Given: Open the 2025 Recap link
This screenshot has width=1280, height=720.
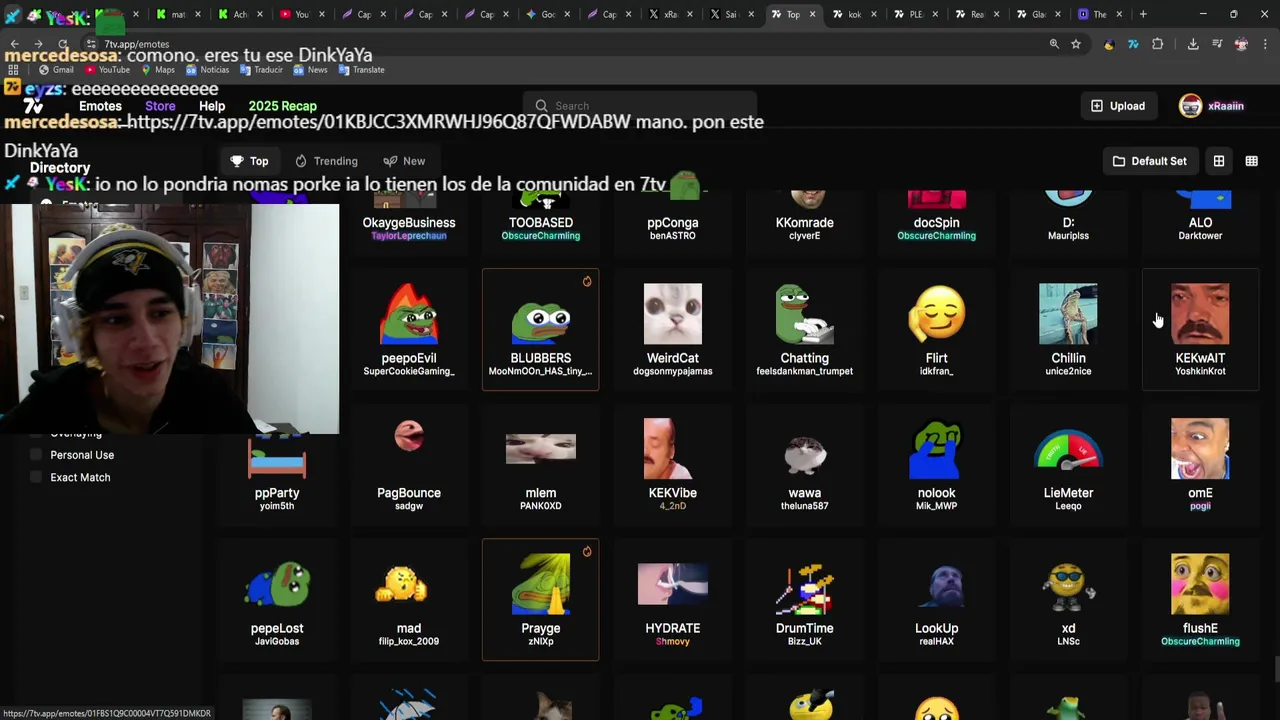Looking at the screenshot, I should click(282, 106).
